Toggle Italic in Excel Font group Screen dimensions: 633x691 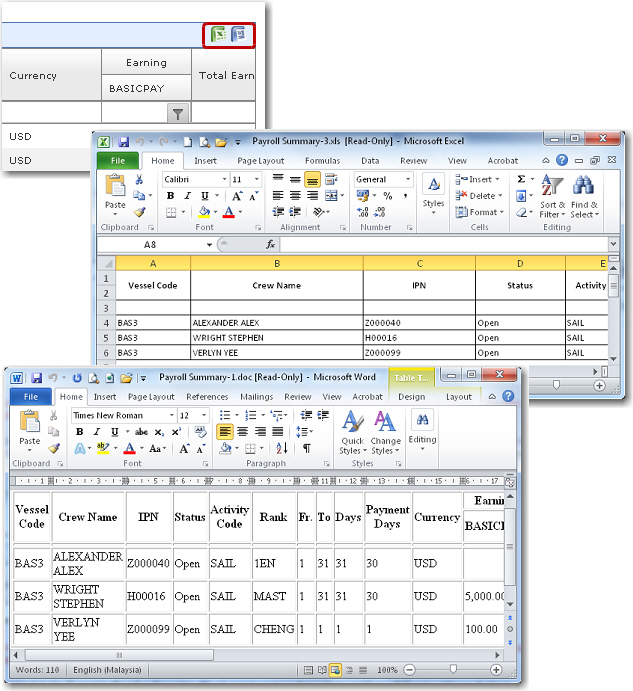pyautogui.click(x=188, y=196)
